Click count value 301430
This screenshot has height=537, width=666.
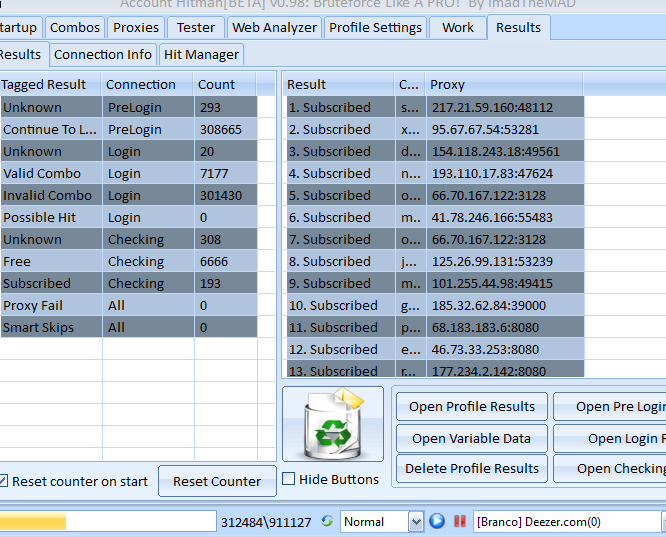pos(220,195)
